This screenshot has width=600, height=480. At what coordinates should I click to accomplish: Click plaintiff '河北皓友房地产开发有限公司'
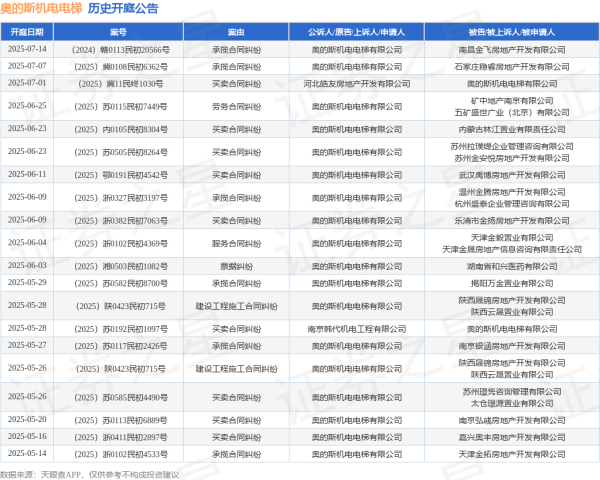357,83
